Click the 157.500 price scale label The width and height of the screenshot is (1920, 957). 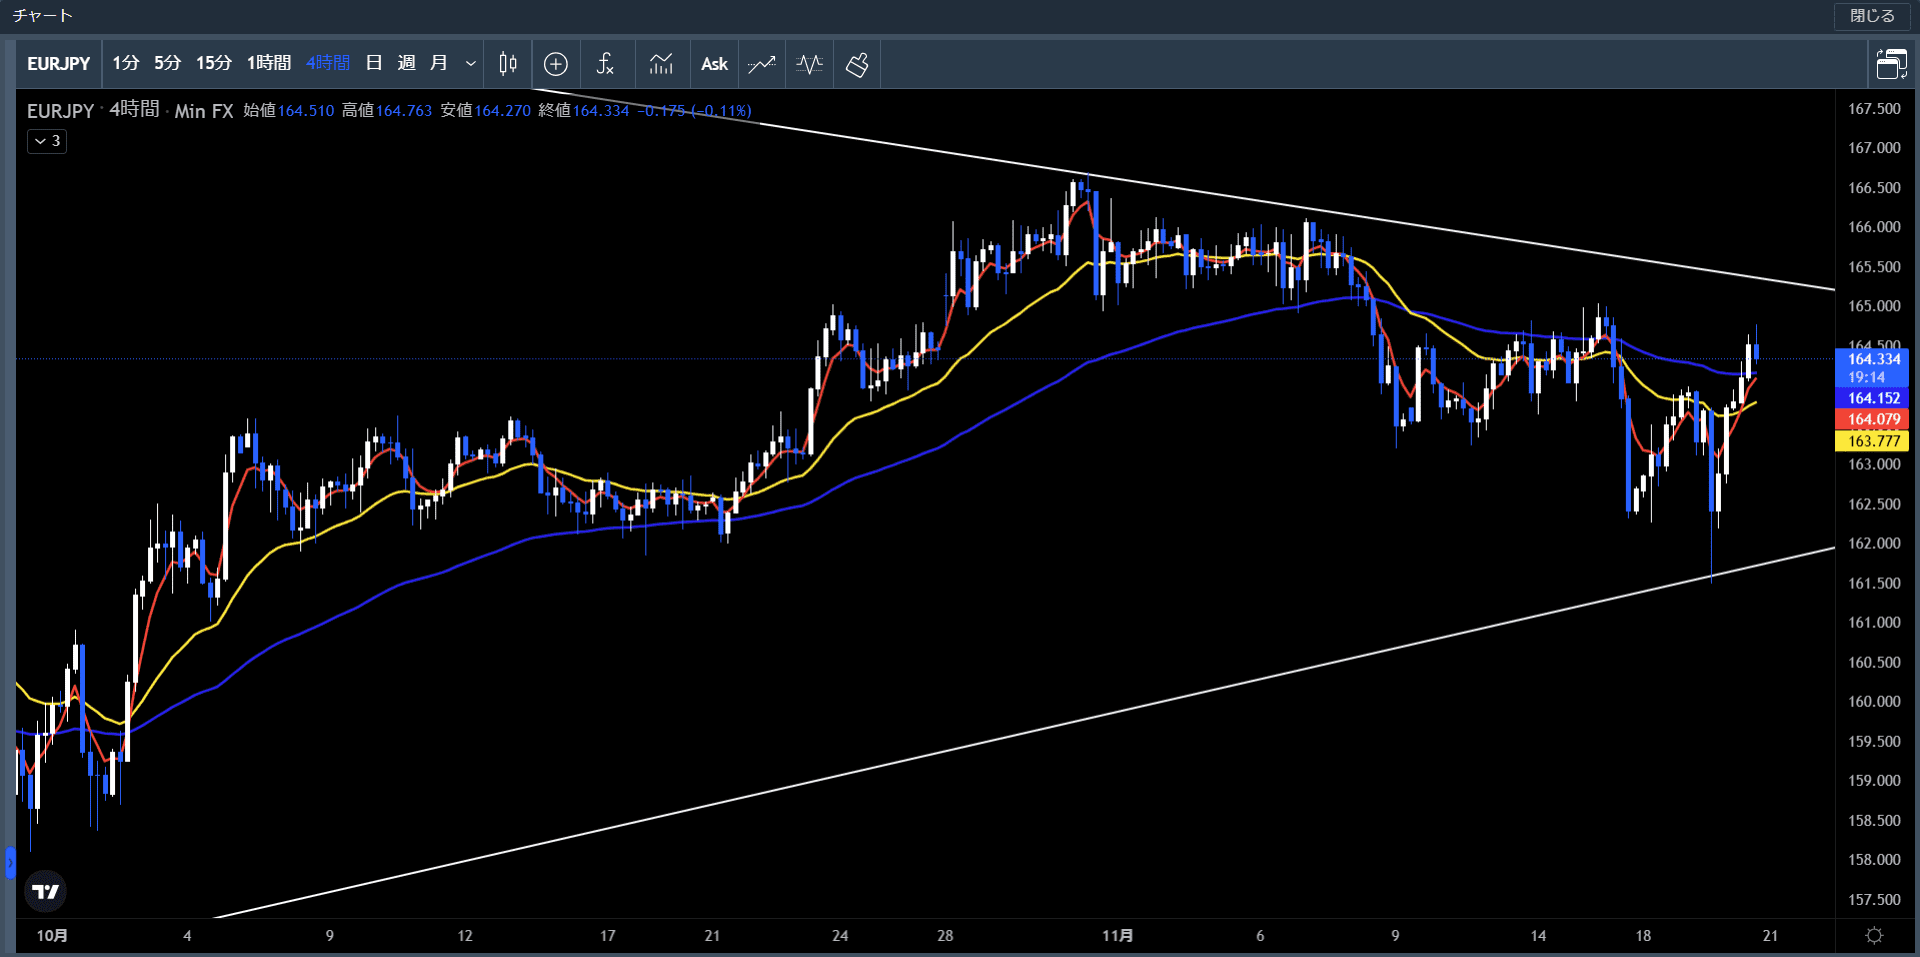[x=1874, y=900]
